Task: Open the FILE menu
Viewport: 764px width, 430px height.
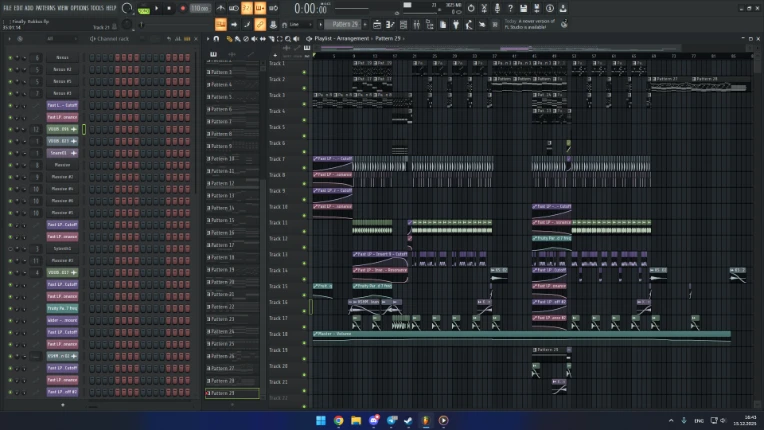Action: pos(7,7)
